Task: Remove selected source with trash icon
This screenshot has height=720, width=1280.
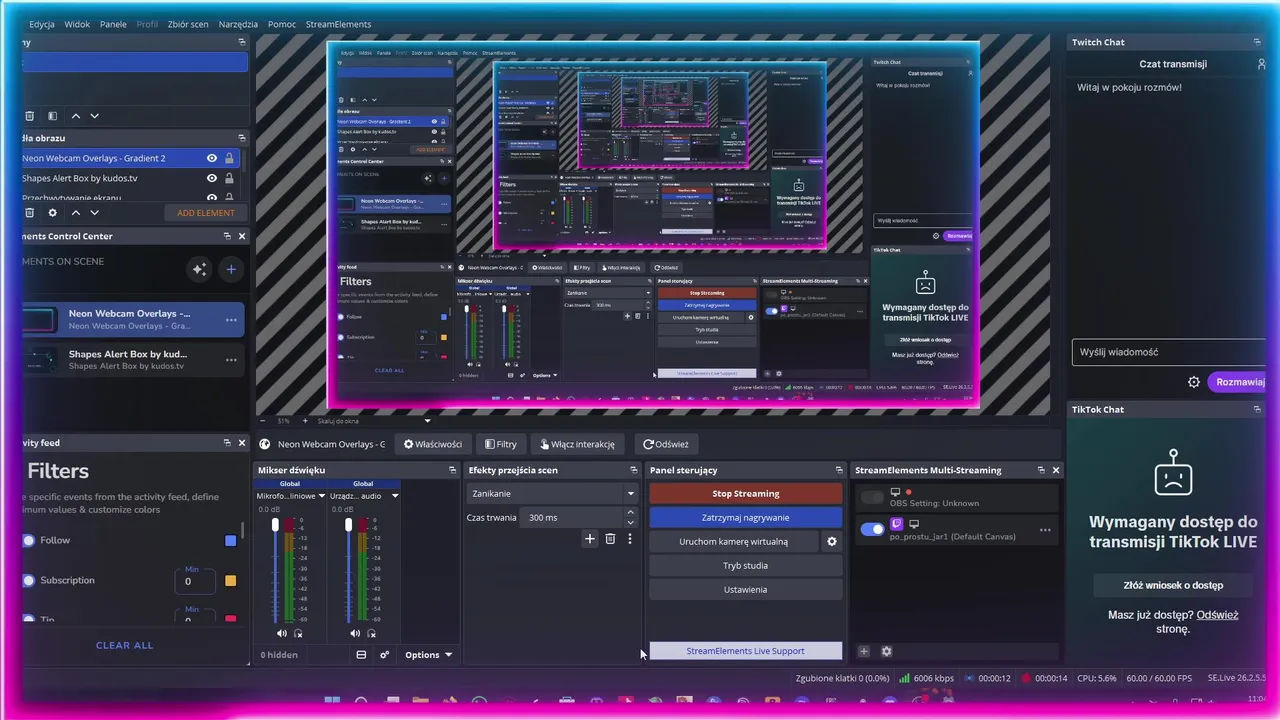Action: (29, 212)
